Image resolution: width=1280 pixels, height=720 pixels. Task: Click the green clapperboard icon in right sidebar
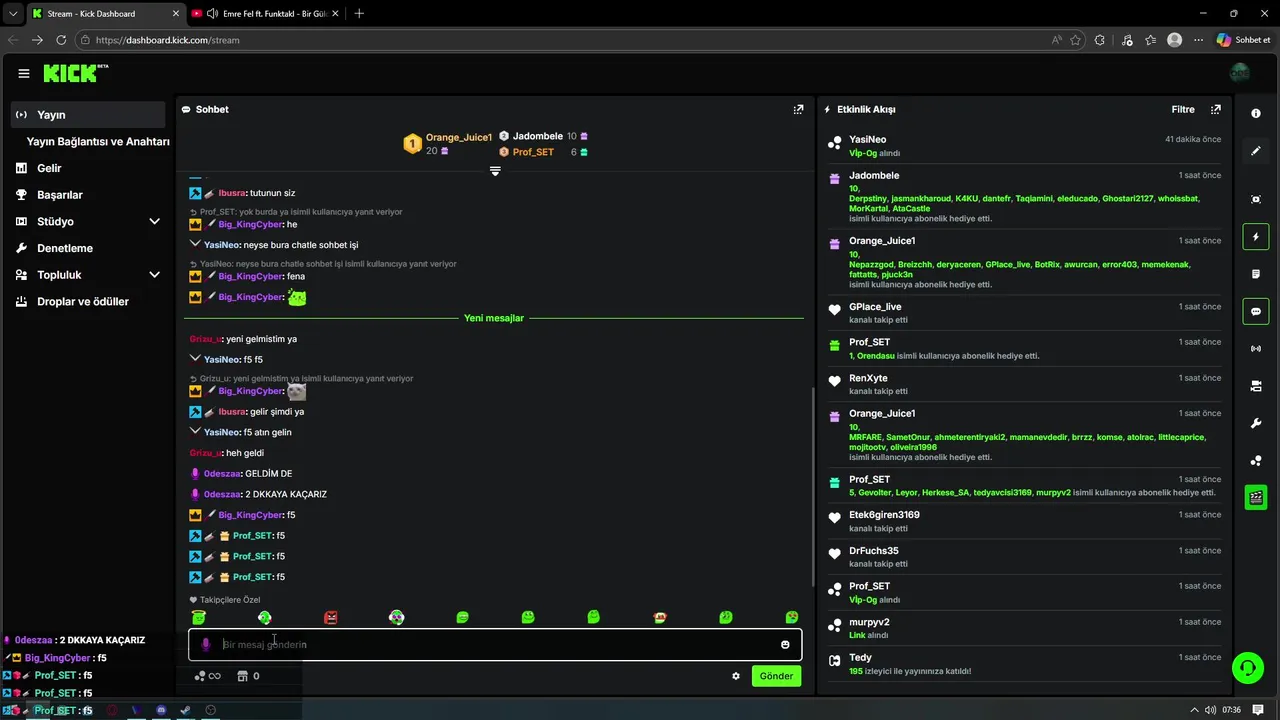(x=1256, y=497)
